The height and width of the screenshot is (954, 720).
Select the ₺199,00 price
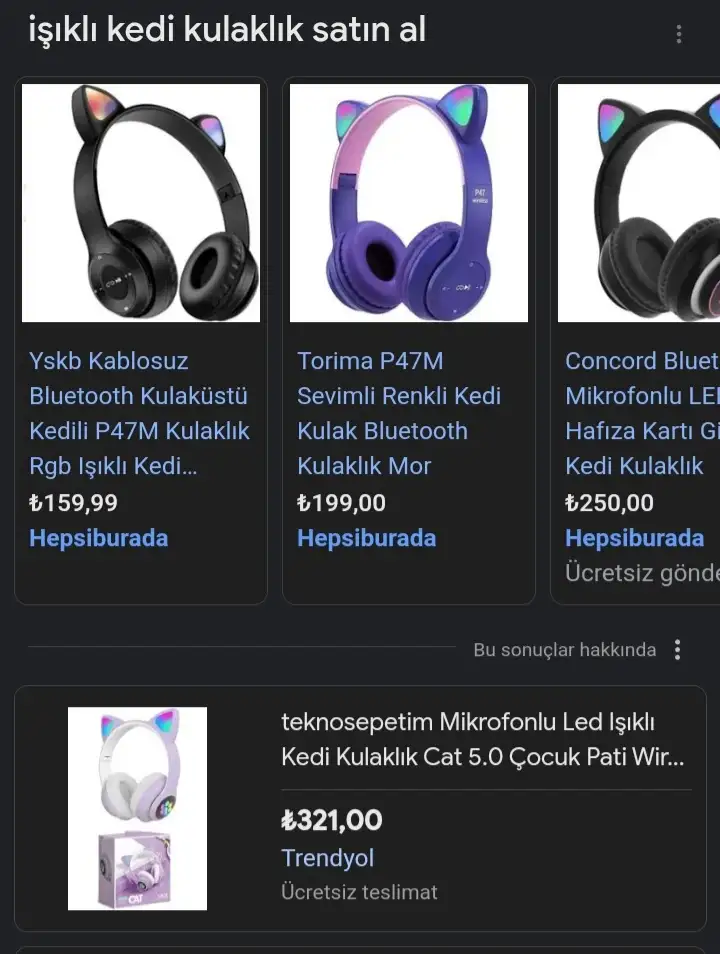click(x=341, y=503)
